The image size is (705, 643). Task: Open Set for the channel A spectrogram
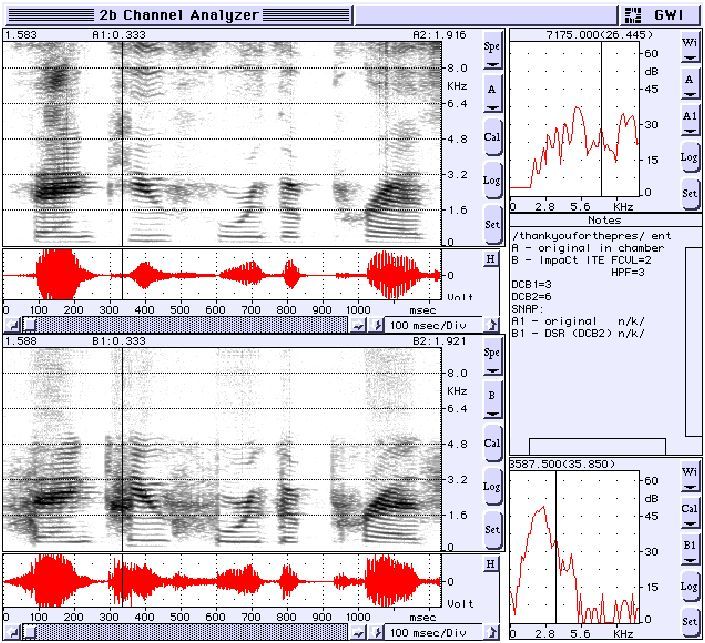click(492, 223)
